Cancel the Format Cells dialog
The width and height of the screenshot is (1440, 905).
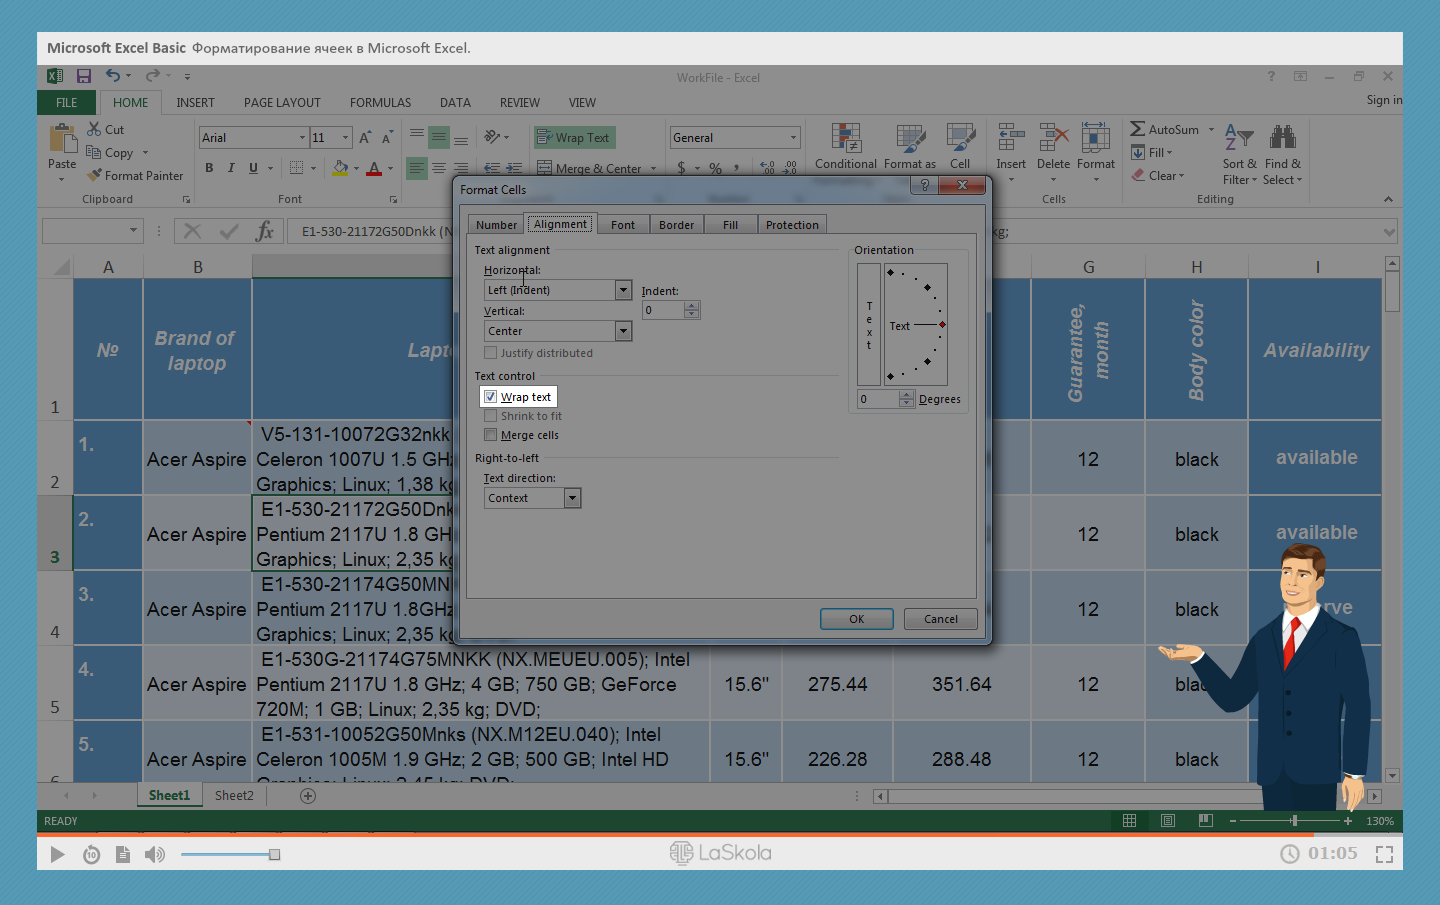(x=940, y=619)
